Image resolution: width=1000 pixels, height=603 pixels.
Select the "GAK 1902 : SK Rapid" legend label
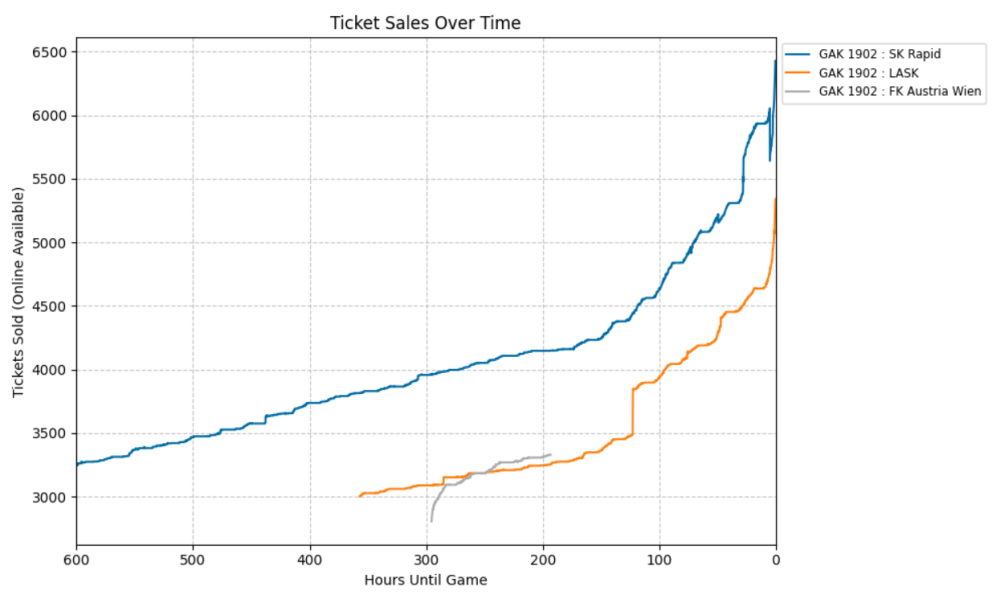pos(879,54)
